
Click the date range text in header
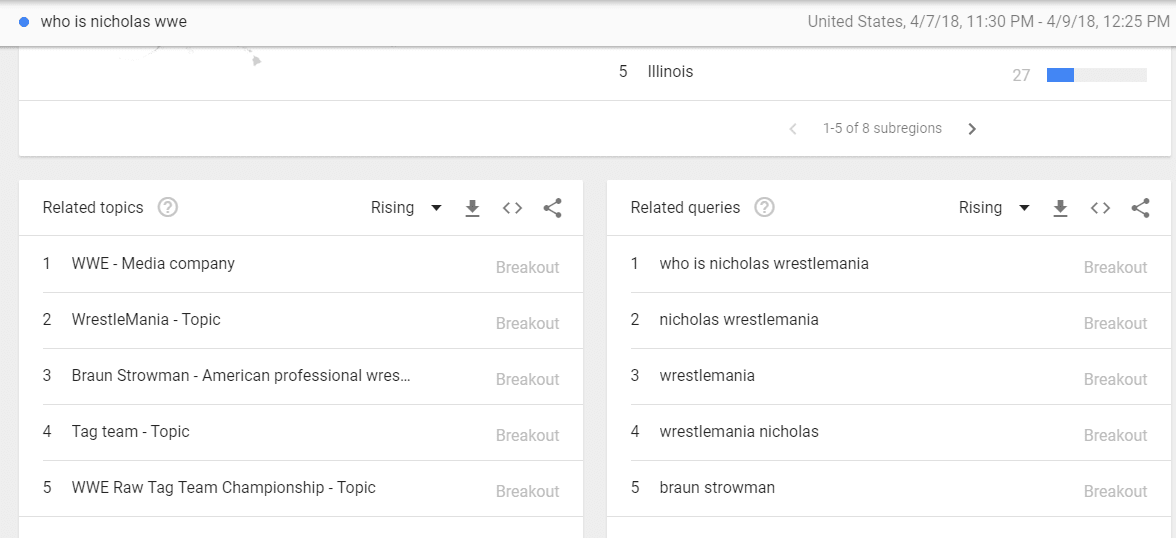click(988, 22)
